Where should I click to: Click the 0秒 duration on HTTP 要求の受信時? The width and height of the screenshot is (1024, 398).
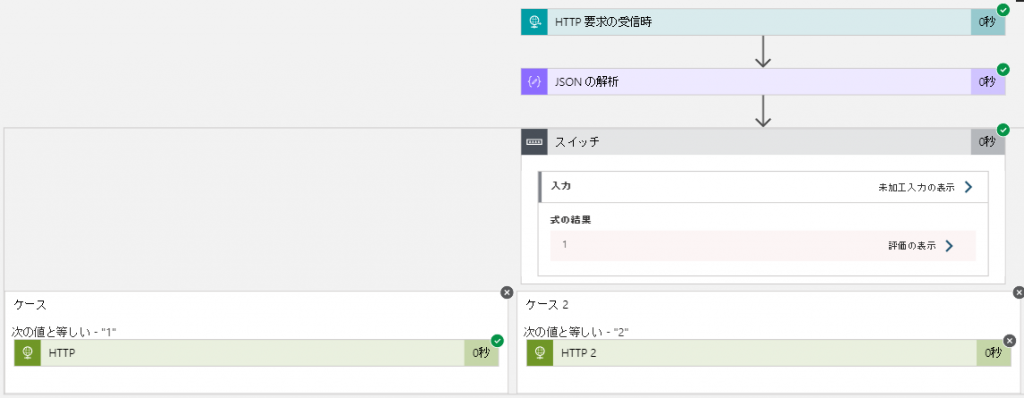click(x=987, y=22)
